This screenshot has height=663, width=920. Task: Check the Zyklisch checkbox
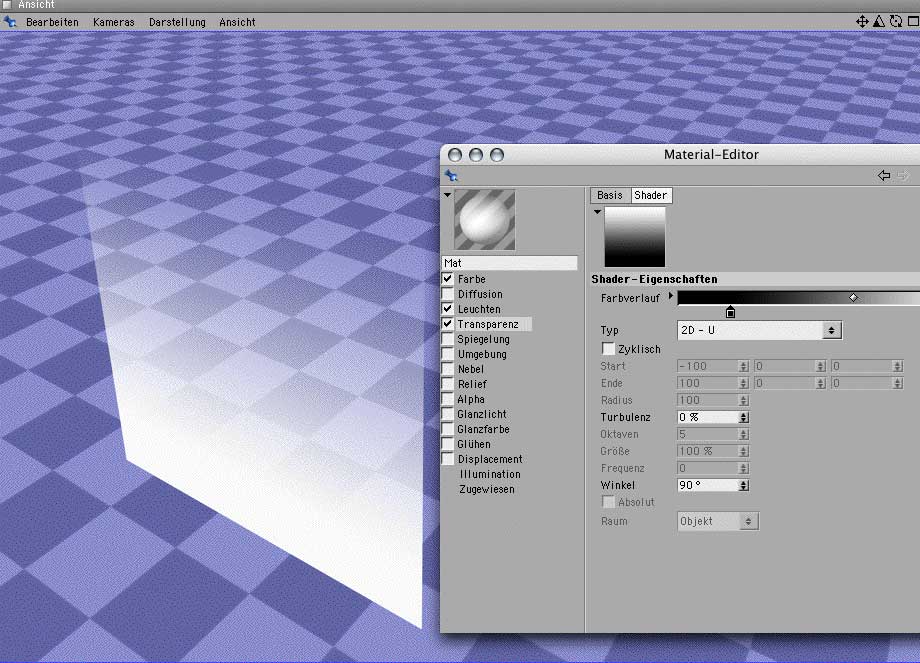point(608,349)
